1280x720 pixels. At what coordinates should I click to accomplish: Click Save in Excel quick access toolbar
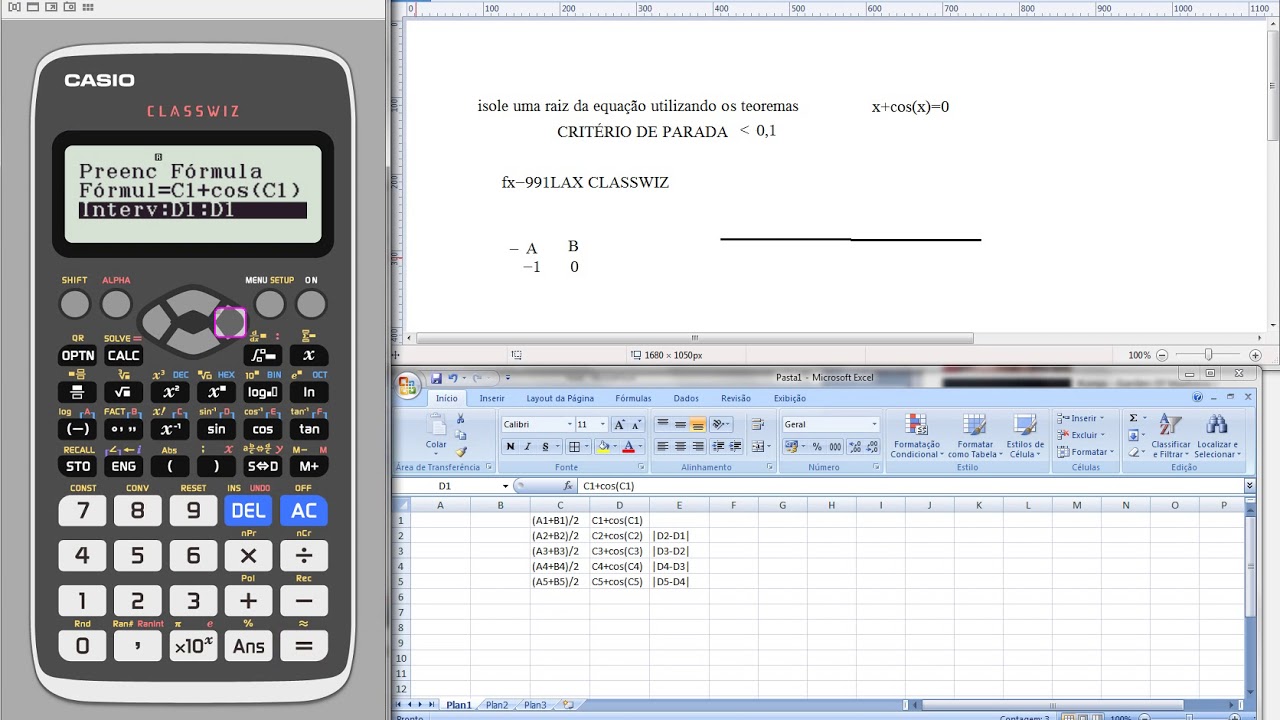pos(437,378)
